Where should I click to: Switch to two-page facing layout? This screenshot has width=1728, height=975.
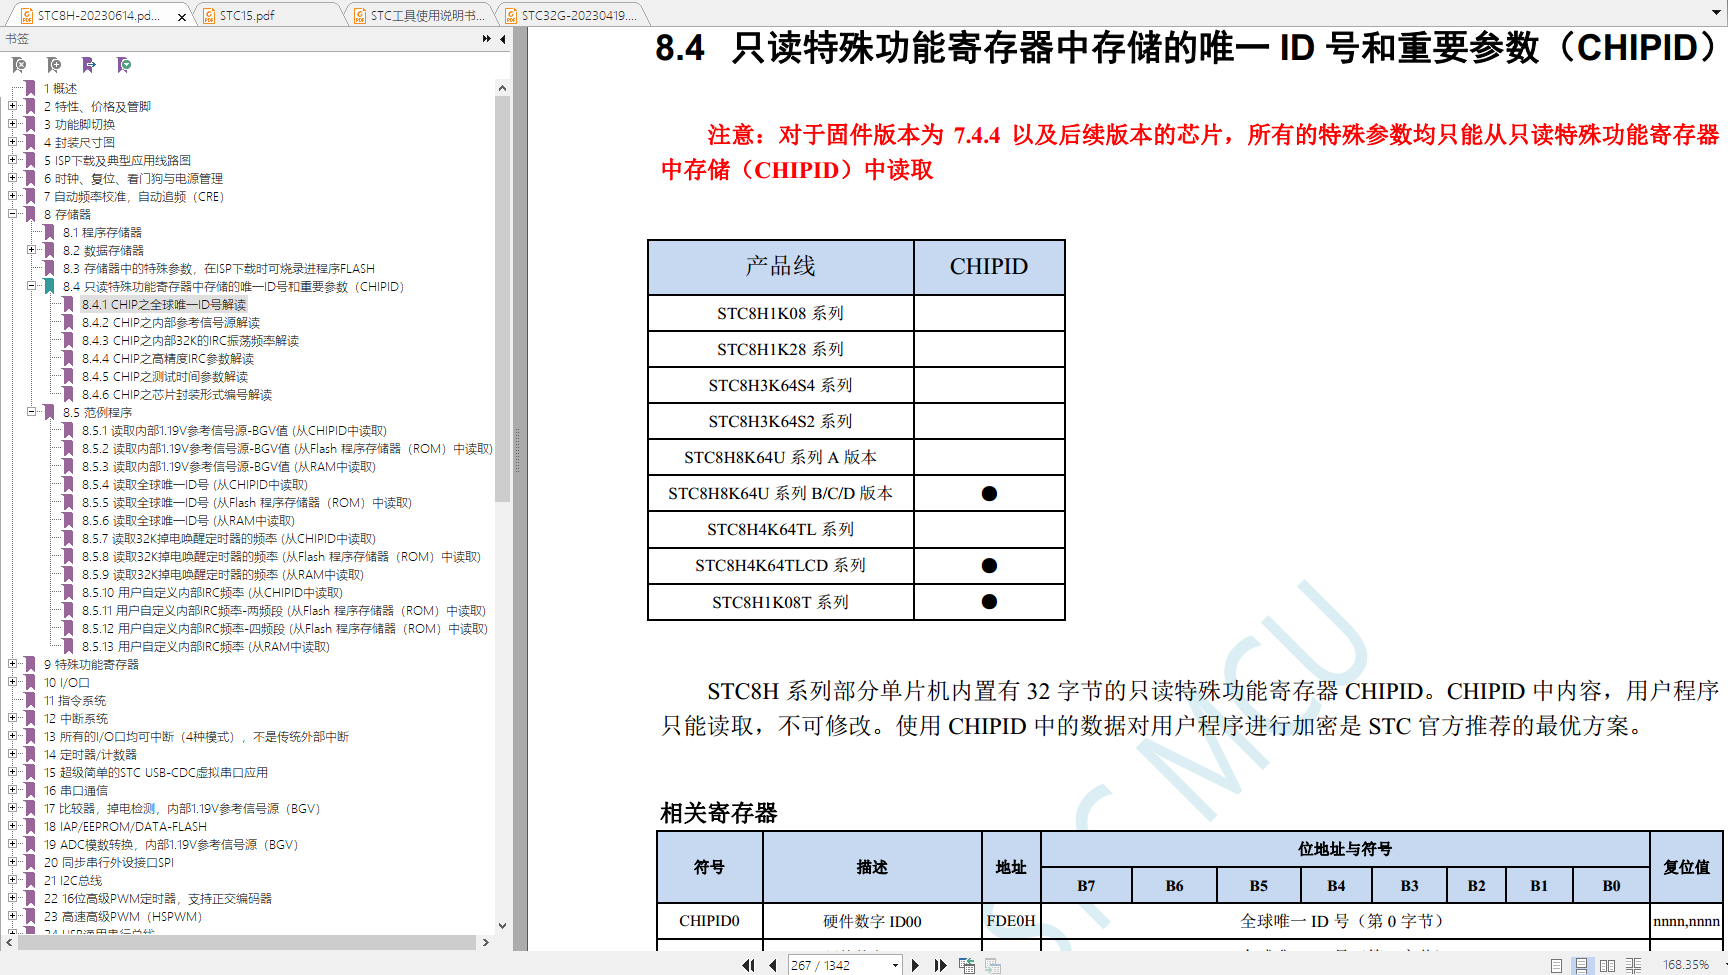pyautogui.click(x=1607, y=965)
